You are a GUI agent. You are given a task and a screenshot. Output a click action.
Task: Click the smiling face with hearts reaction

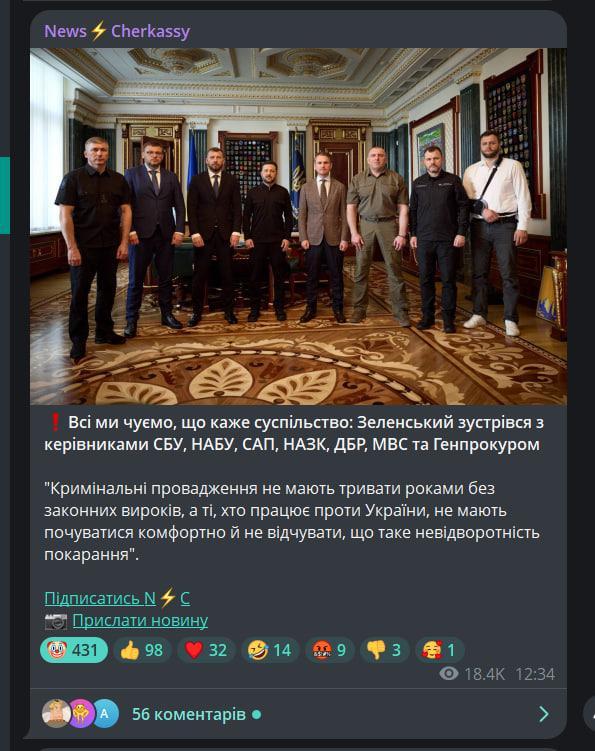[439, 650]
